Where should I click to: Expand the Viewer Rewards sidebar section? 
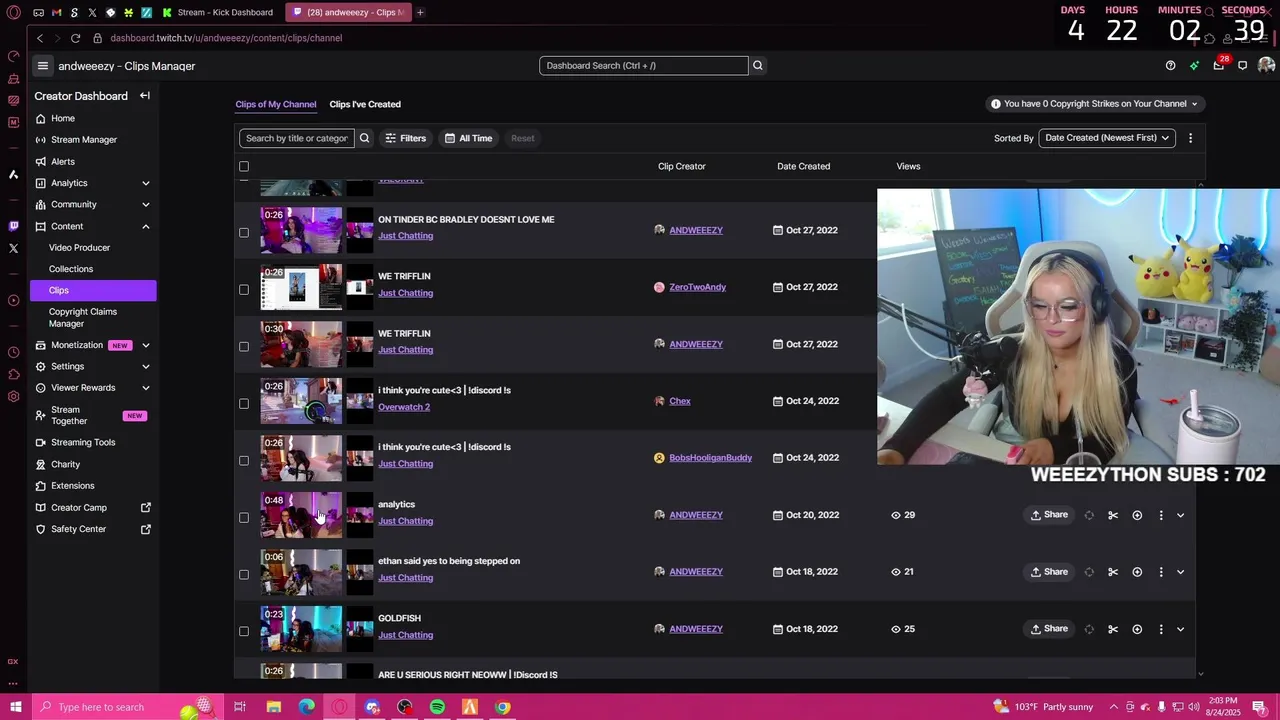pyautogui.click(x=145, y=388)
